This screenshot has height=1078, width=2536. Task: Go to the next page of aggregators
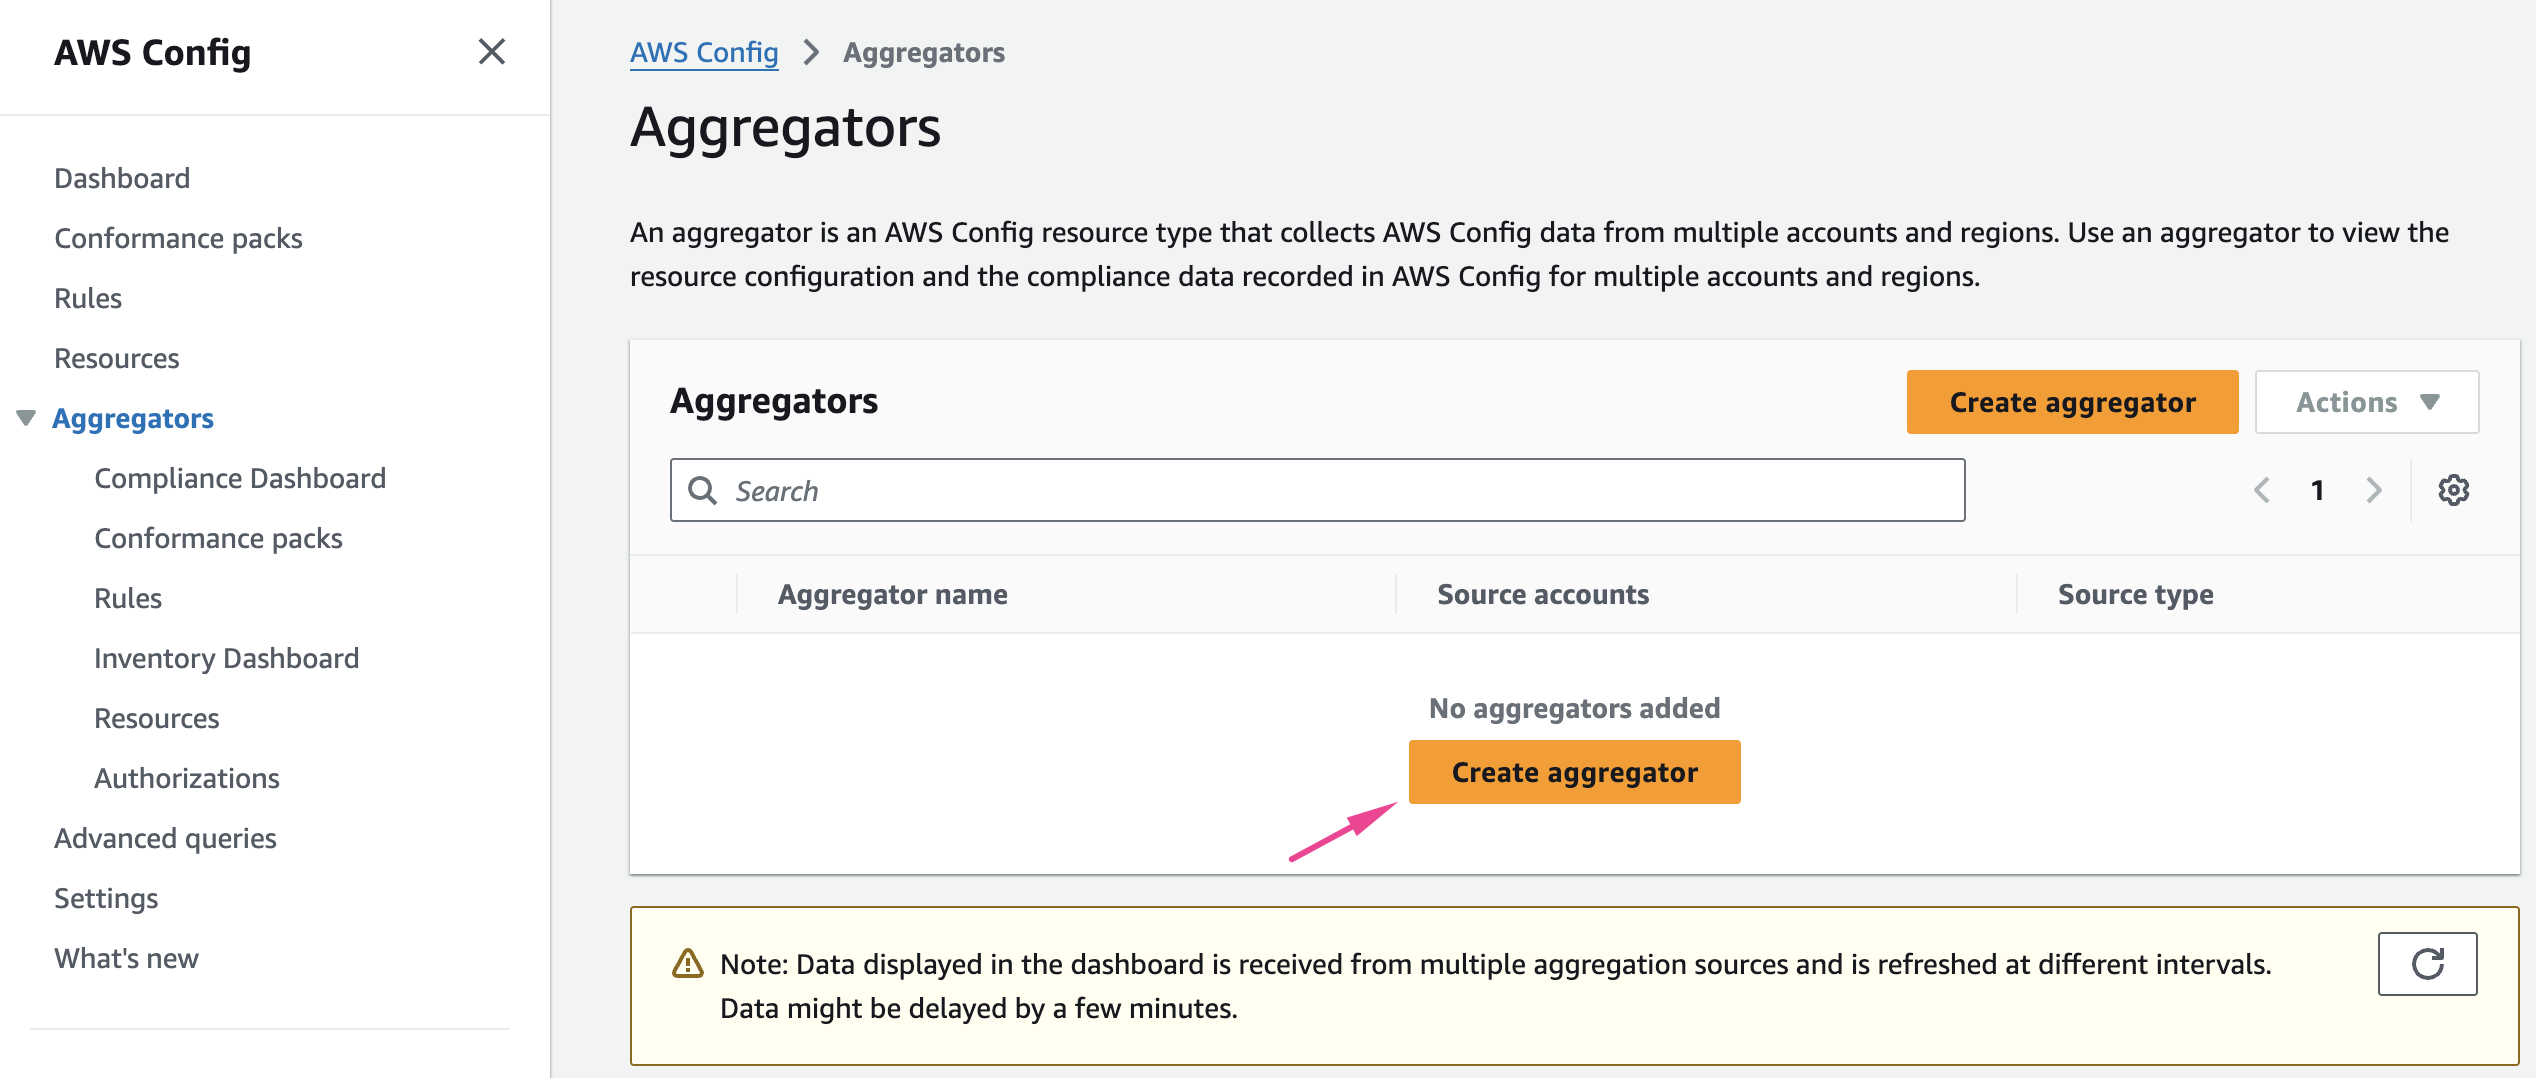pos(2373,490)
